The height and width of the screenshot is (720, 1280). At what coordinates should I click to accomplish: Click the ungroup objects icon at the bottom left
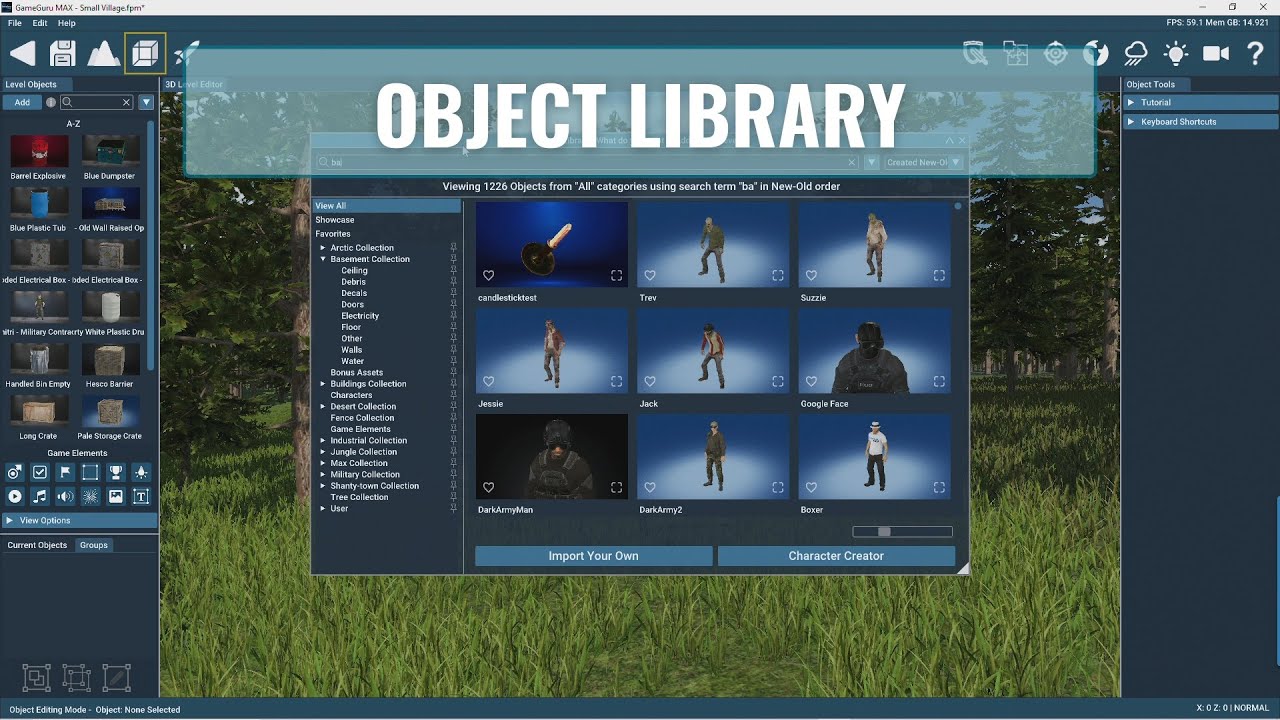click(x=76, y=678)
